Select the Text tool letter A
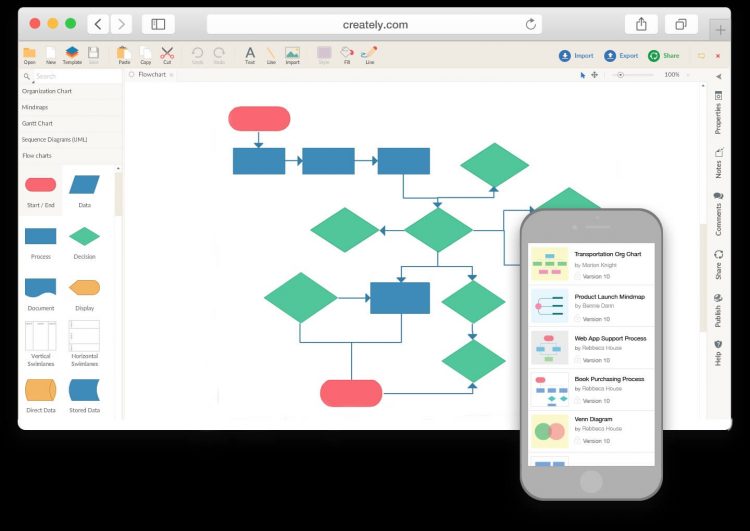The image size is (750, 531). coord(250,55)
